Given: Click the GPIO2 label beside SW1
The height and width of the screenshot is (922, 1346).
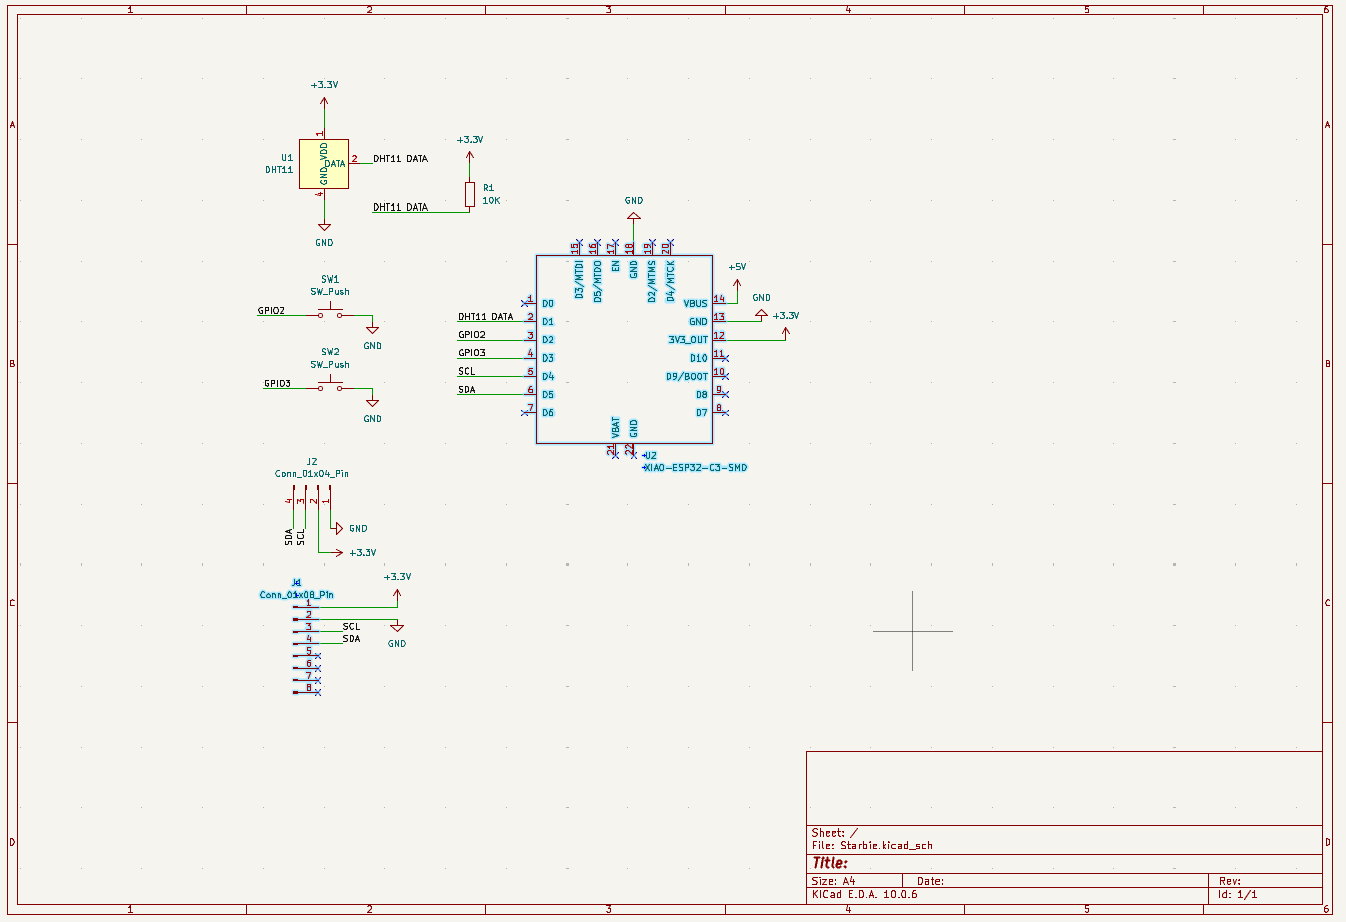Looking at the screenshot, I should pos(271,311).
